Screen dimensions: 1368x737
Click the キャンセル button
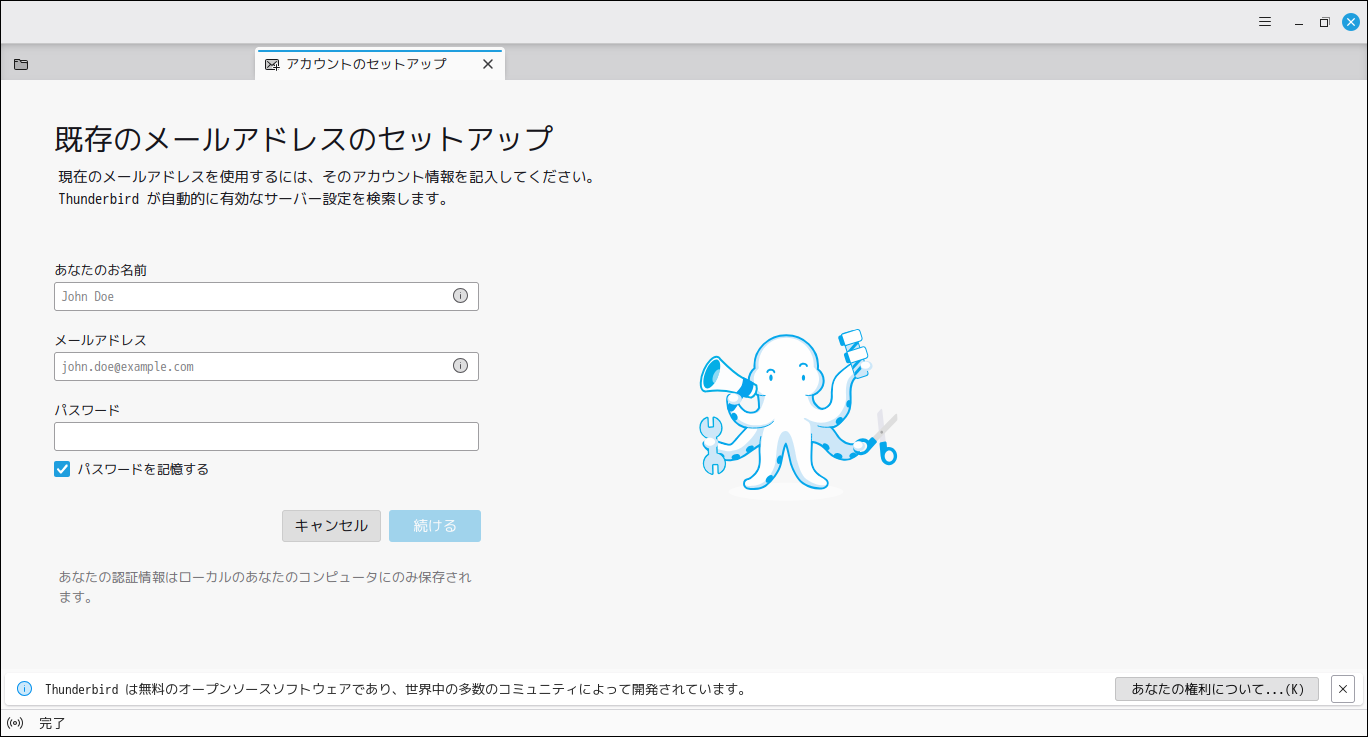331,525
